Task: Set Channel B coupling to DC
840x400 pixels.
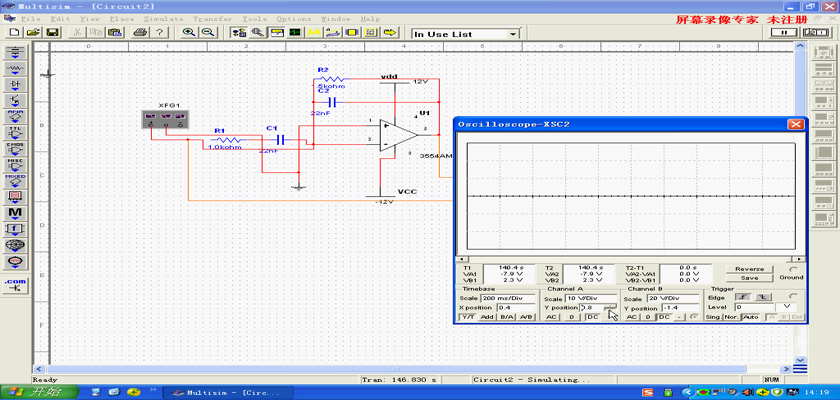Action: [x=664, y=317]
